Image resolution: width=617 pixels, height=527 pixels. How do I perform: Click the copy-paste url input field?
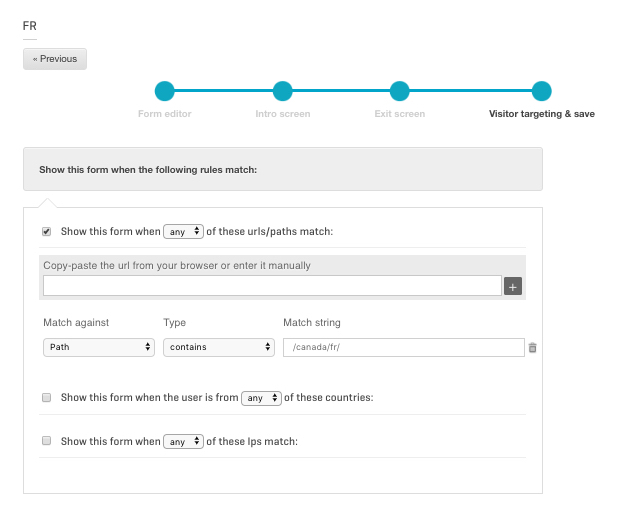[272, 286]
